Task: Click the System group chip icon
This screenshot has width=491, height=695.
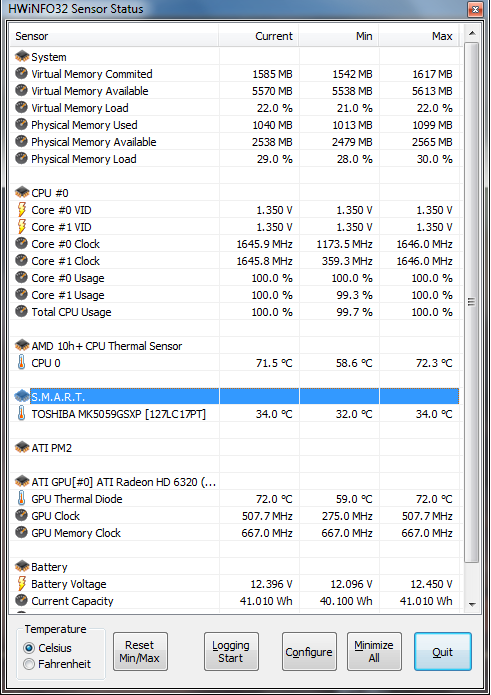Action: [x=22, y=57]
